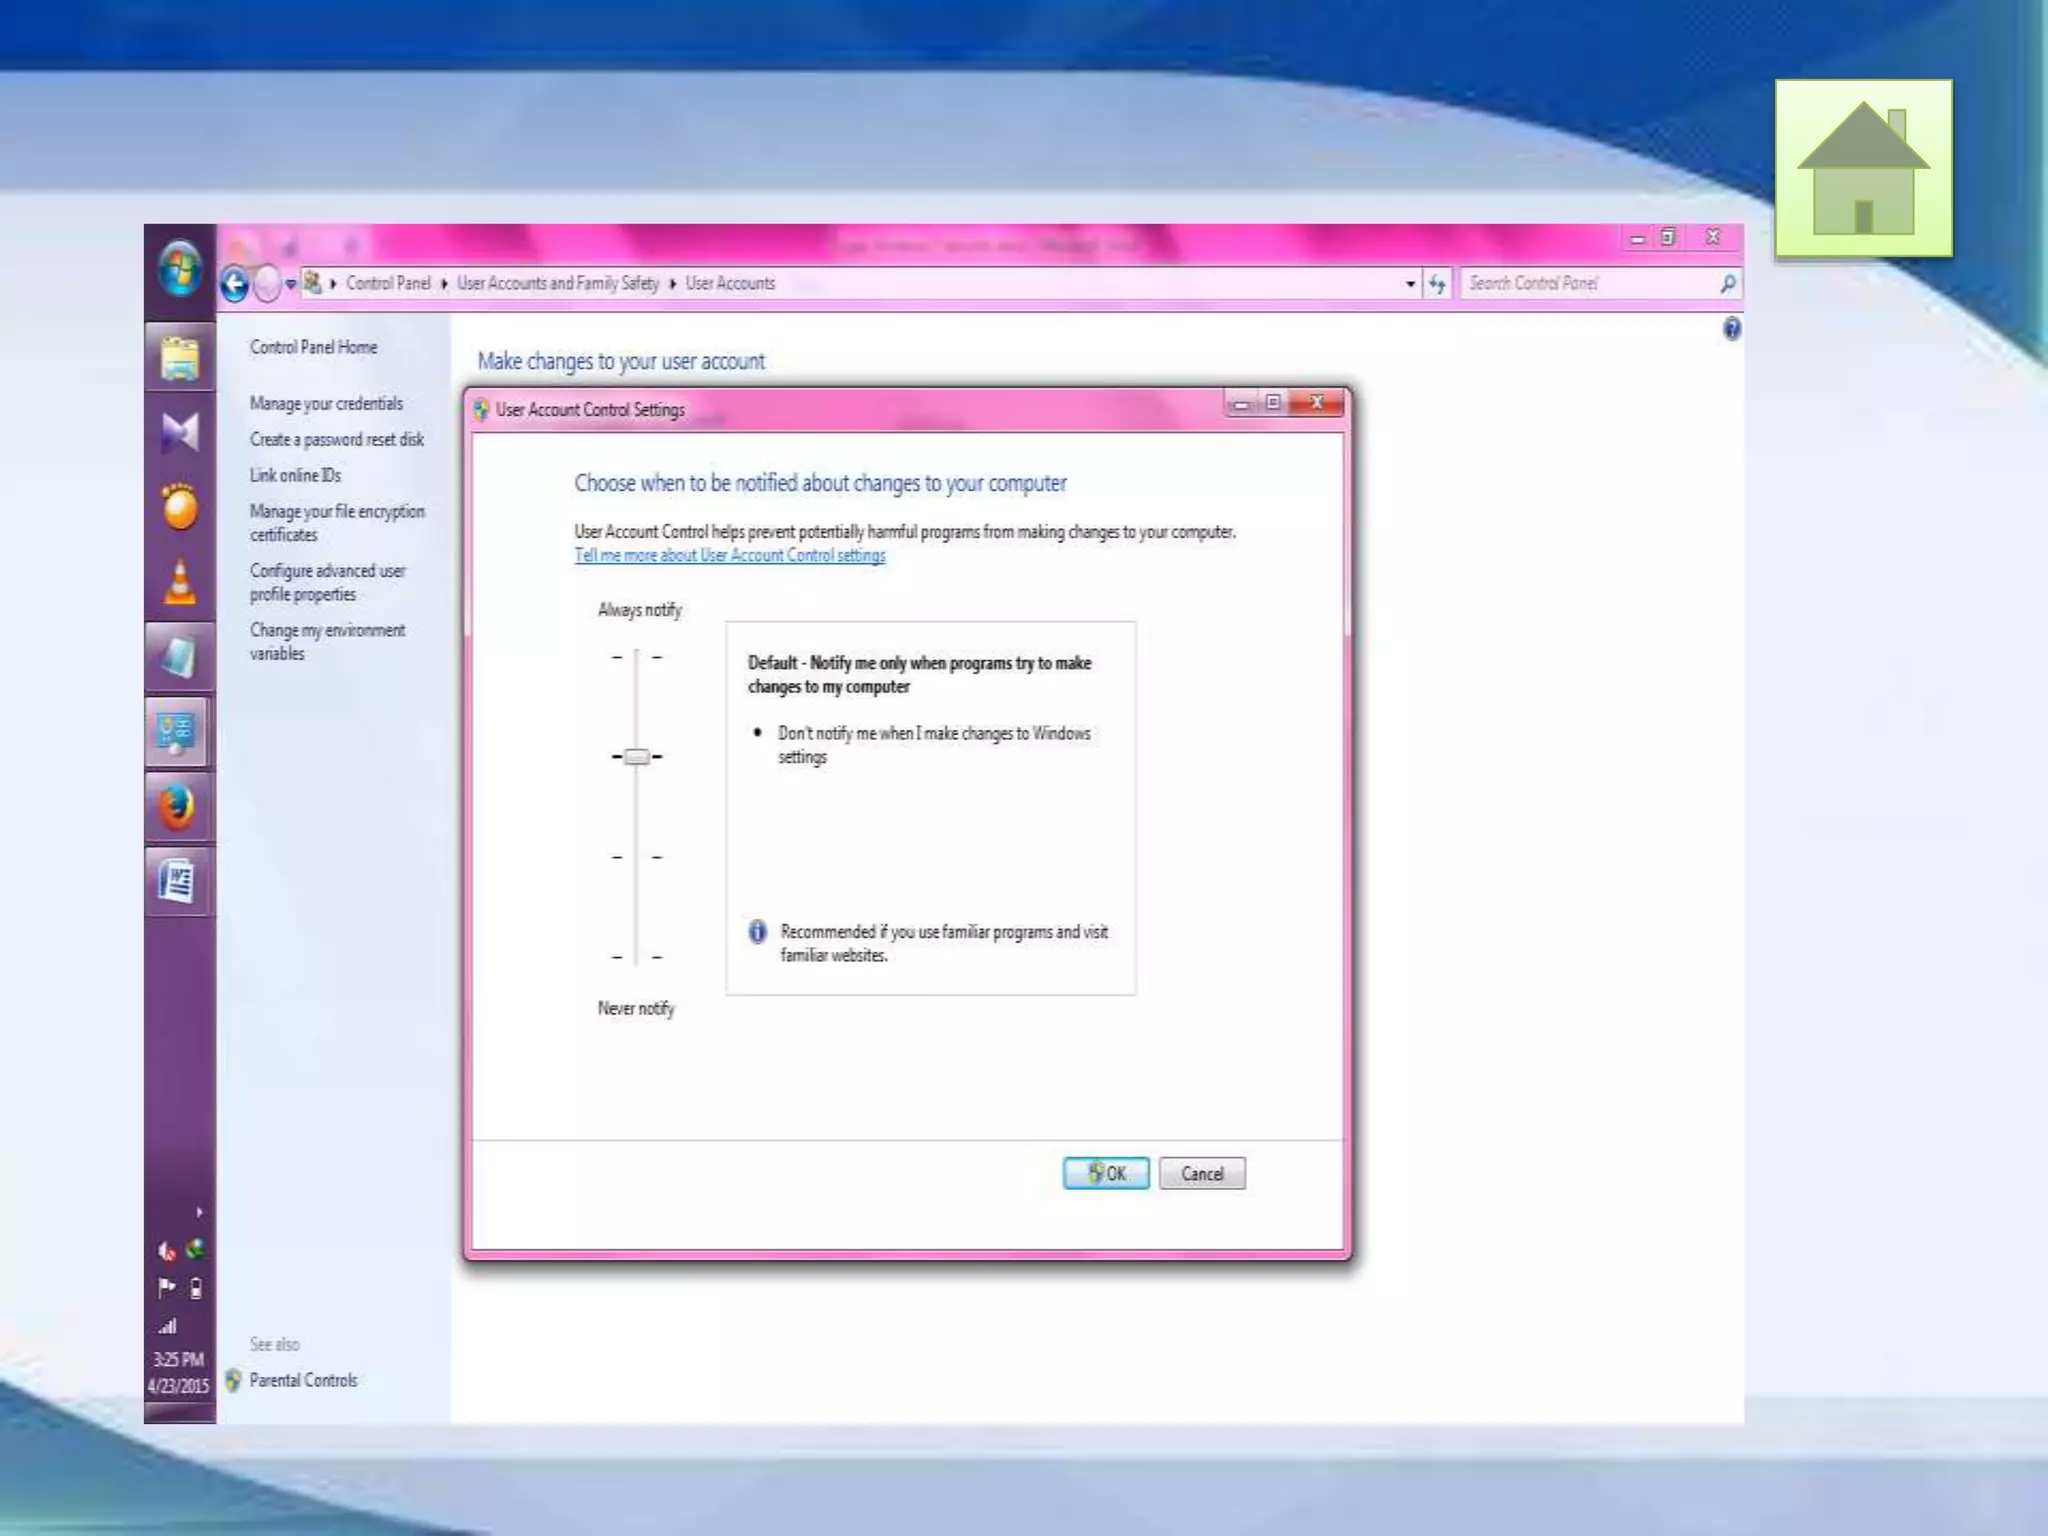The height and width of the screenshot is (1536, 2048).
Task: Select the Control Panel taskbar icon
Action: pos(180,732)
